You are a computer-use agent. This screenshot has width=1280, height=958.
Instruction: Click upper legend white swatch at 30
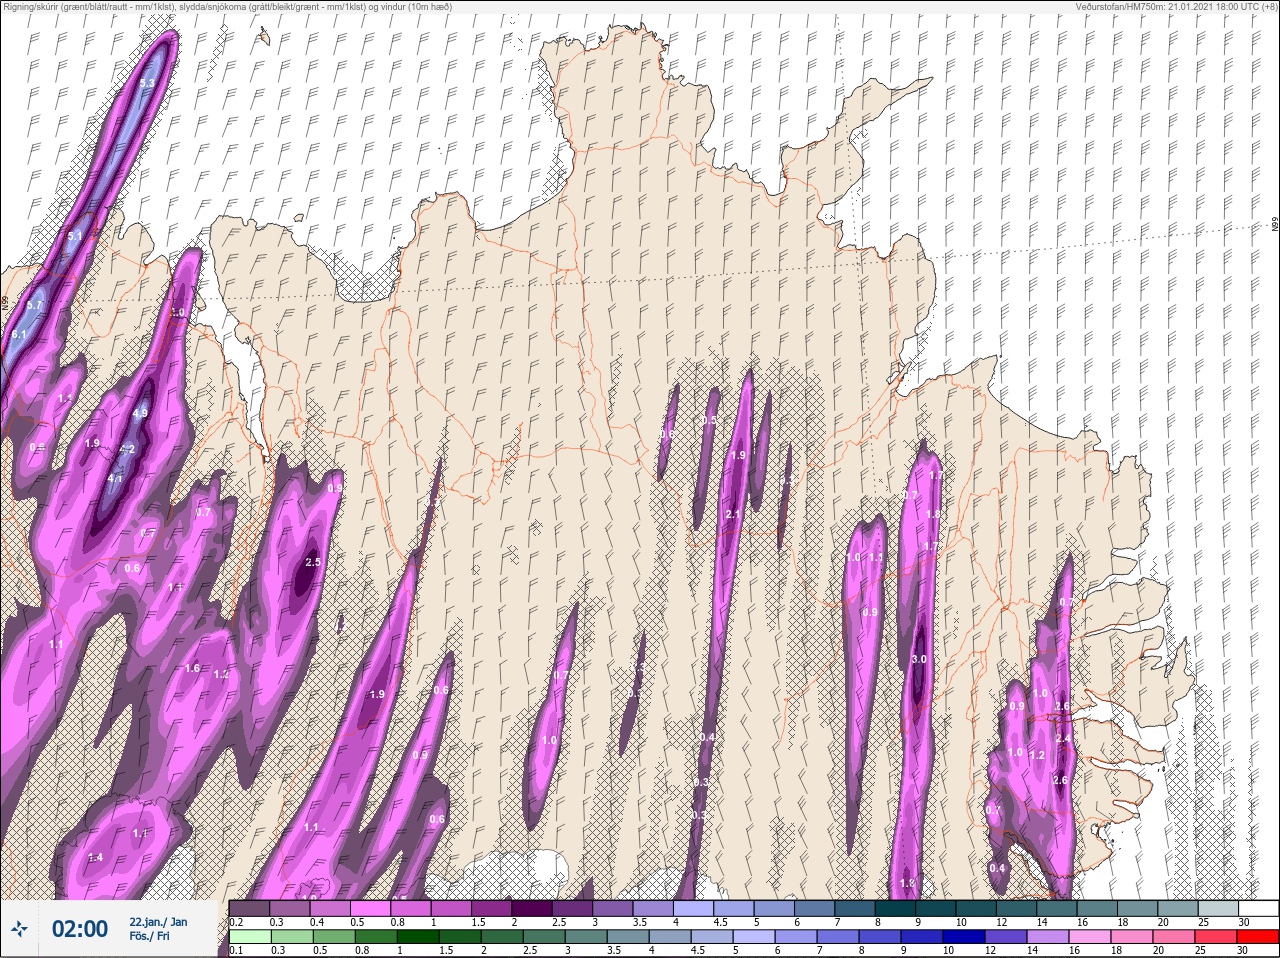[x=1260, y=908]
